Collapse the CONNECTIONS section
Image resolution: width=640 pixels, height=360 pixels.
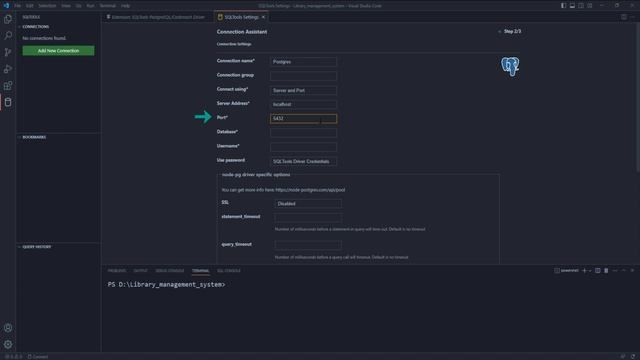click(x=36, y=27)
